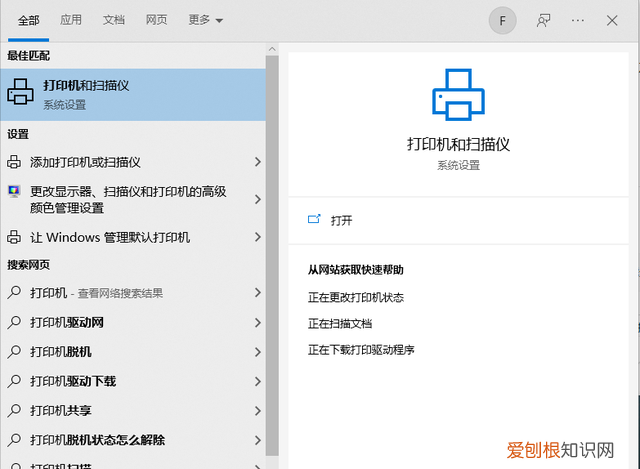Click the results list scrollbar thumb
This screenshot has width=640, height=469.
pos(272,256)
